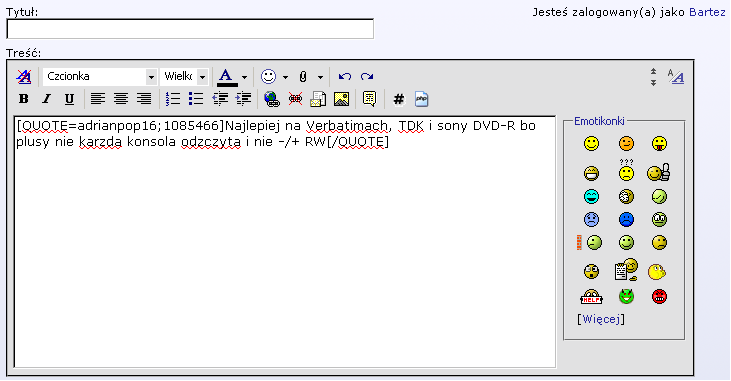Click in the message body text area
731x381 pixels.
pyautogui.click(x=285, y=242)
